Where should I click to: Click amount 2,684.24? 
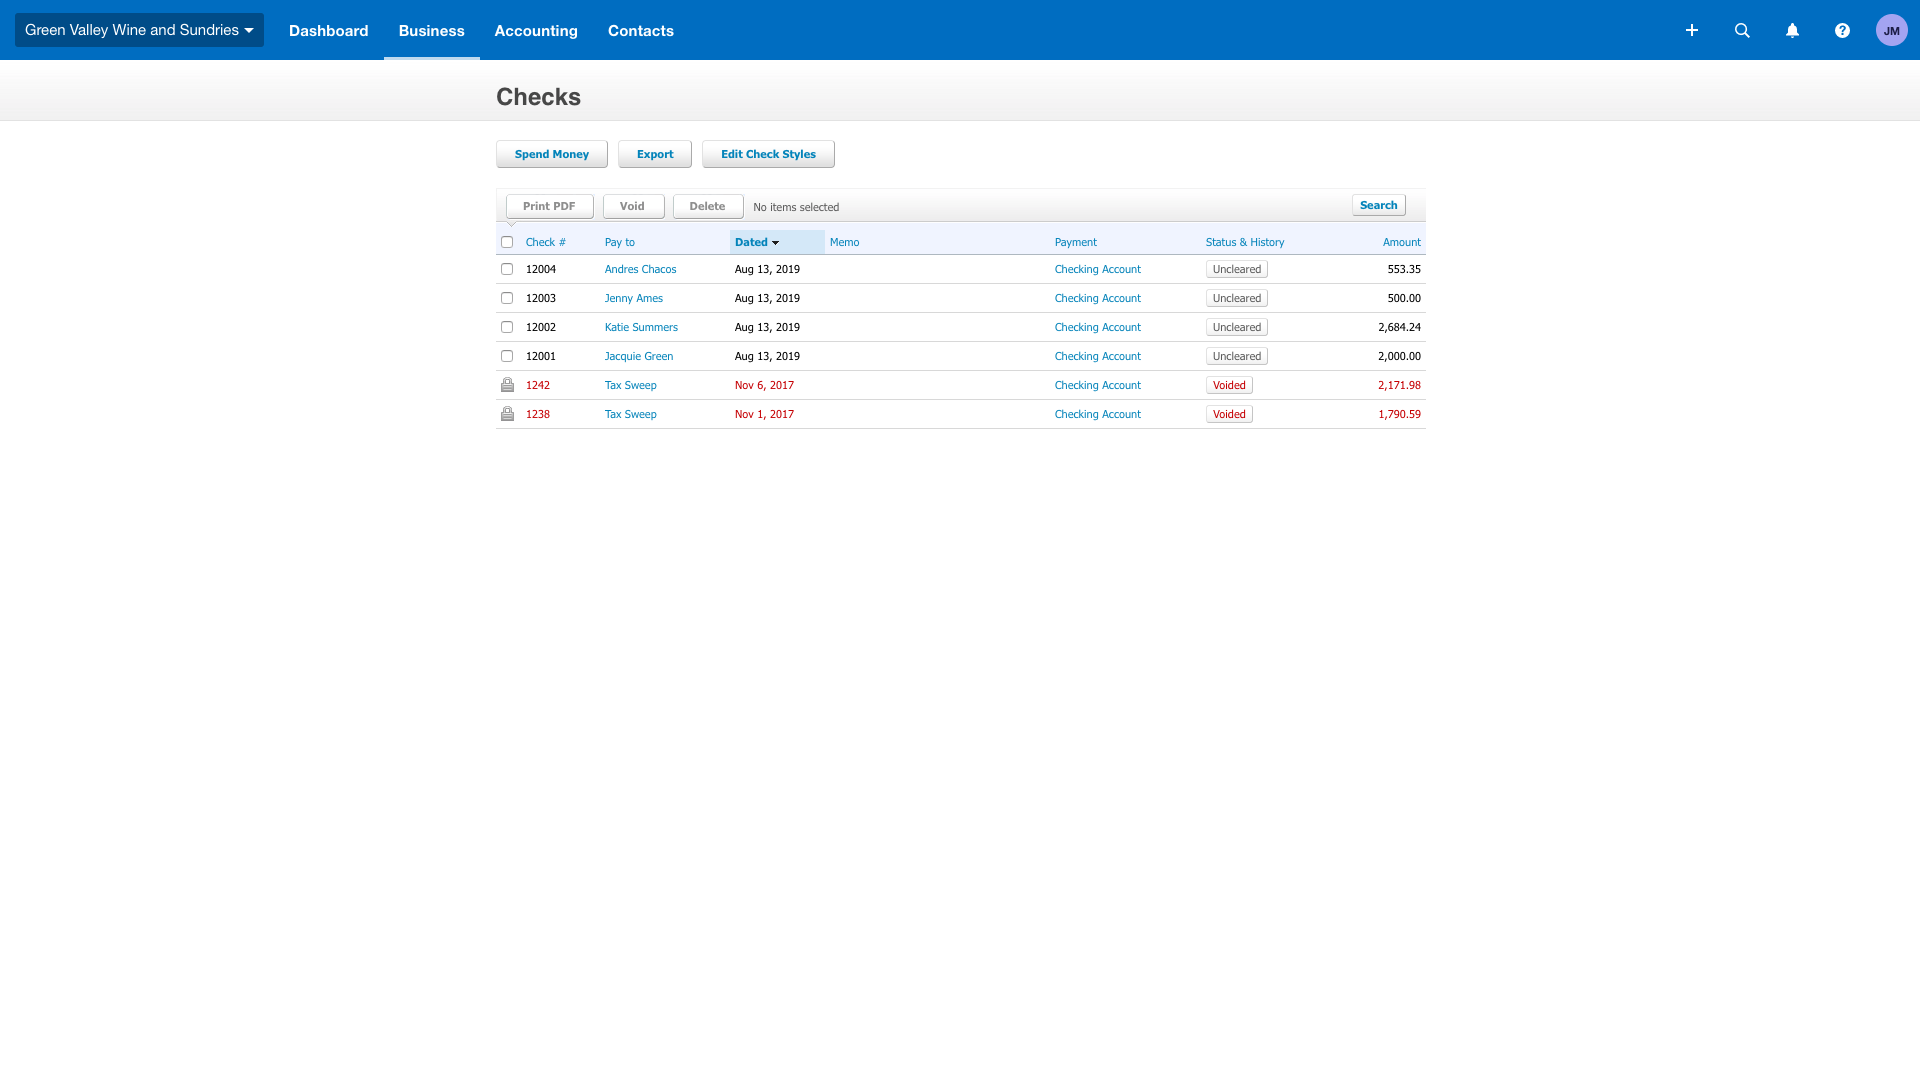(1399, 327)
